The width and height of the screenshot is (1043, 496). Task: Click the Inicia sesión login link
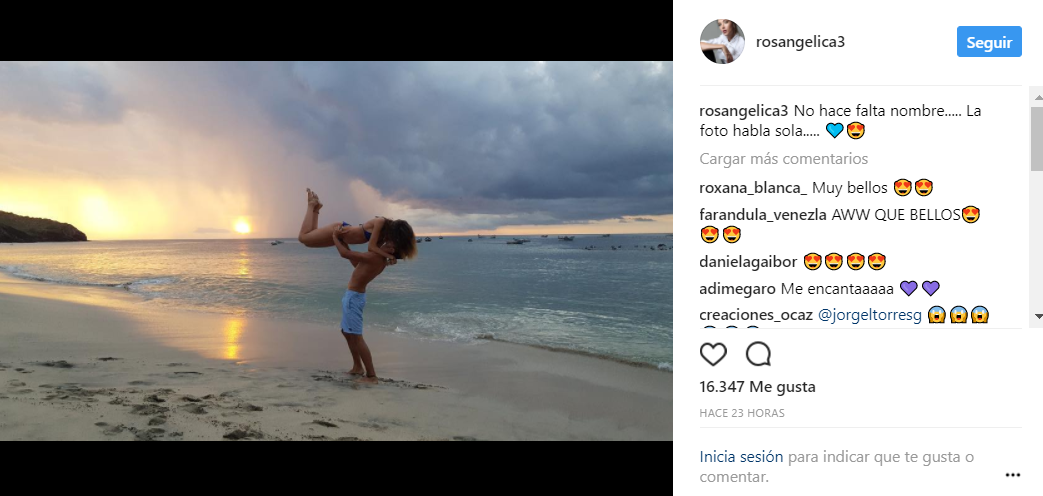tap(741, 456)
